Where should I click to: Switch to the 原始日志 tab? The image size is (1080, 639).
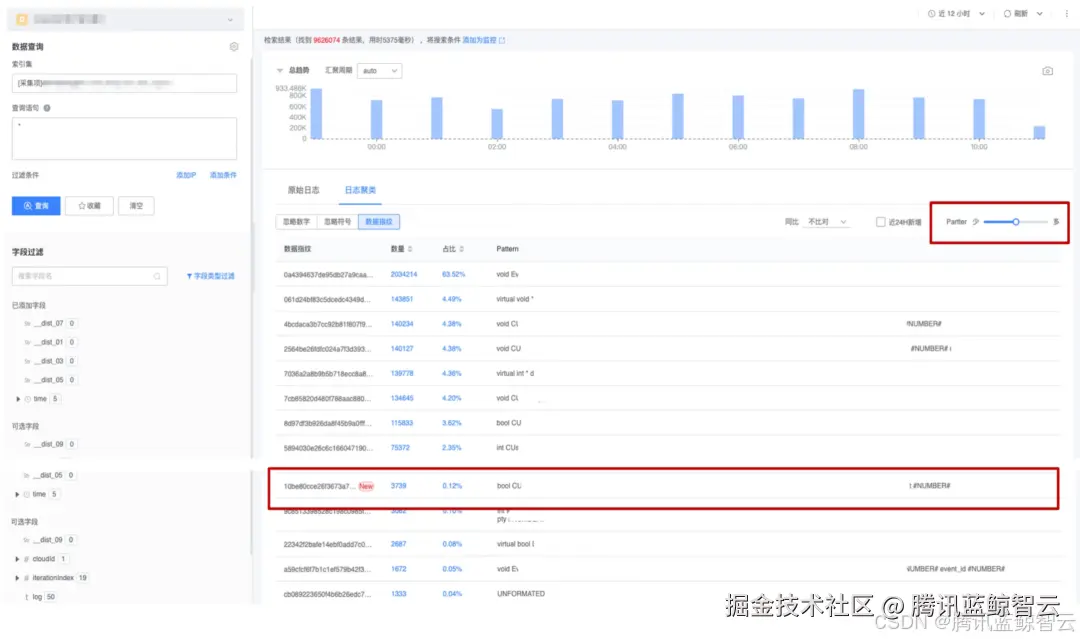point(303,190)
